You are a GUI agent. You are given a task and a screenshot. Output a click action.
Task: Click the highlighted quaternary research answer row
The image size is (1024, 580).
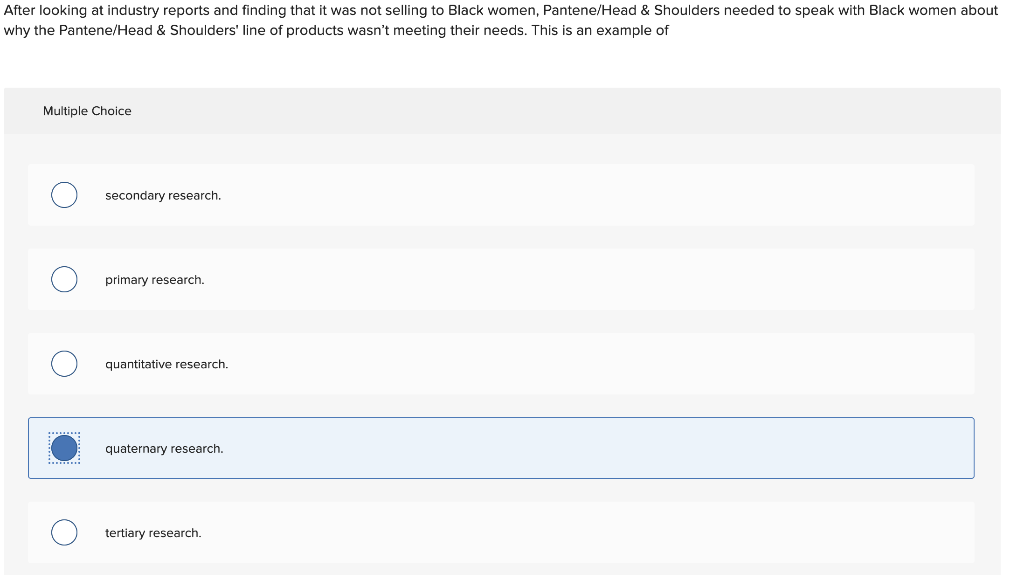coord(500,448)
